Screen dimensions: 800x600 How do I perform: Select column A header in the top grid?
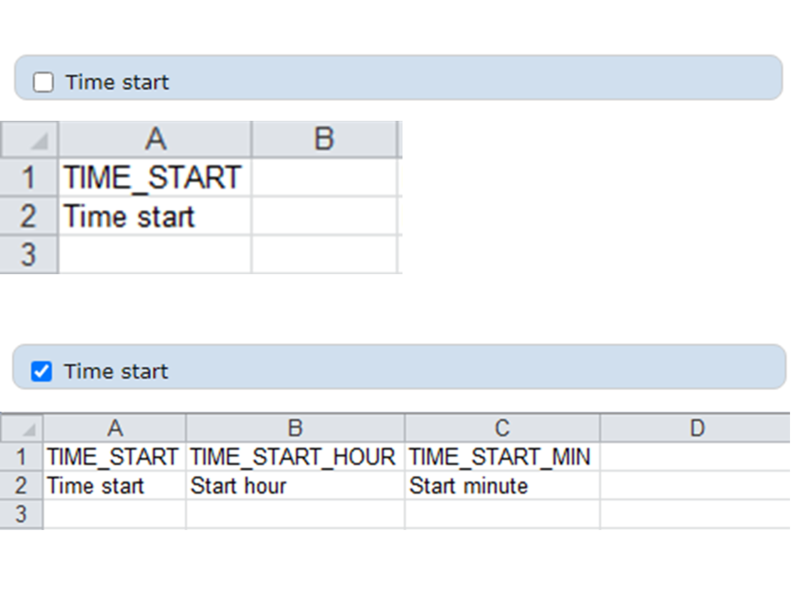155,139
